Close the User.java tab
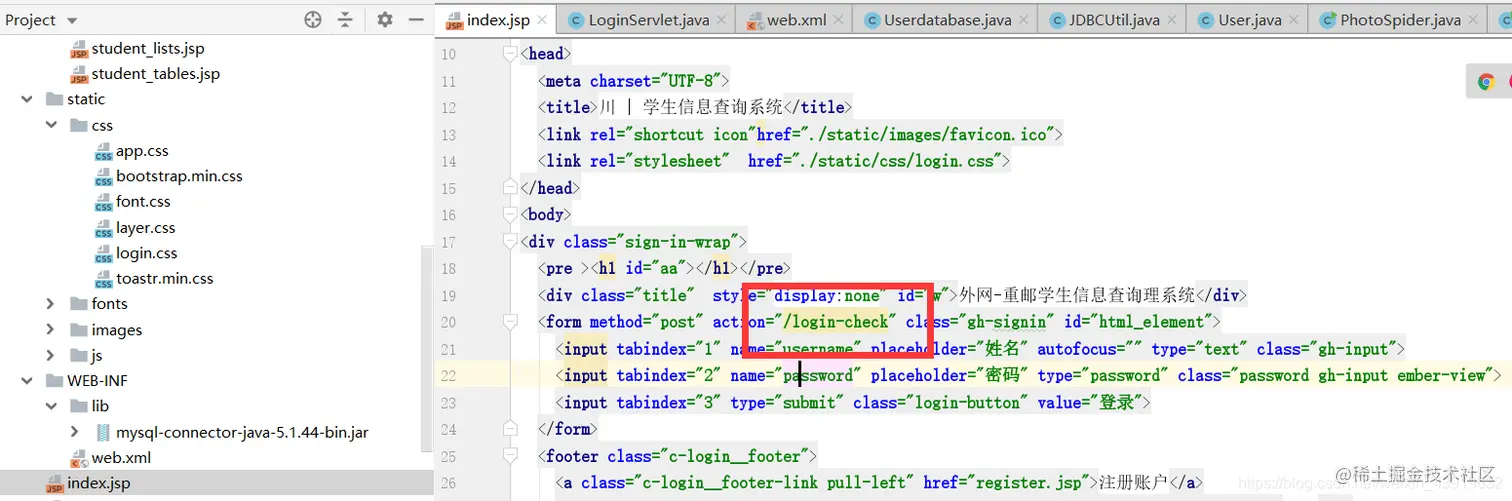The height and width of the screenshot is (501, 1512). pyautogui.click(x=1296, y=20)
